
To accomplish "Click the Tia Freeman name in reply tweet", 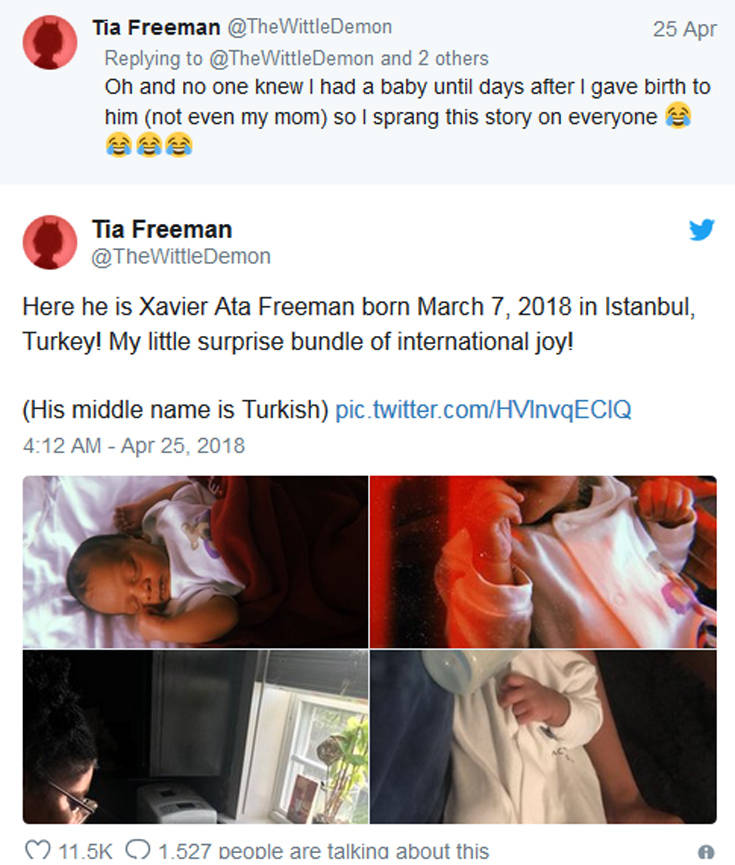I will pyautogui.click(x=156, y=27).
